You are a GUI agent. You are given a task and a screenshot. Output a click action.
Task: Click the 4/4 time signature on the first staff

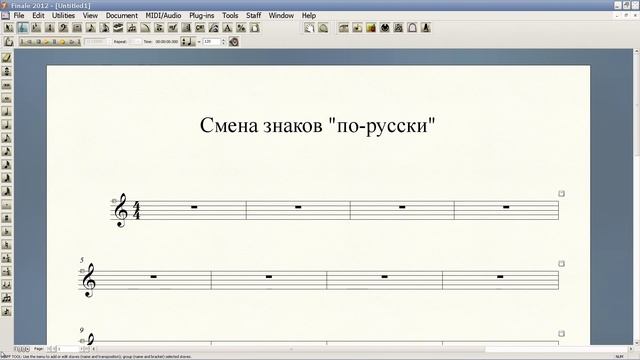pyautogui.click(x=136, y=210)
